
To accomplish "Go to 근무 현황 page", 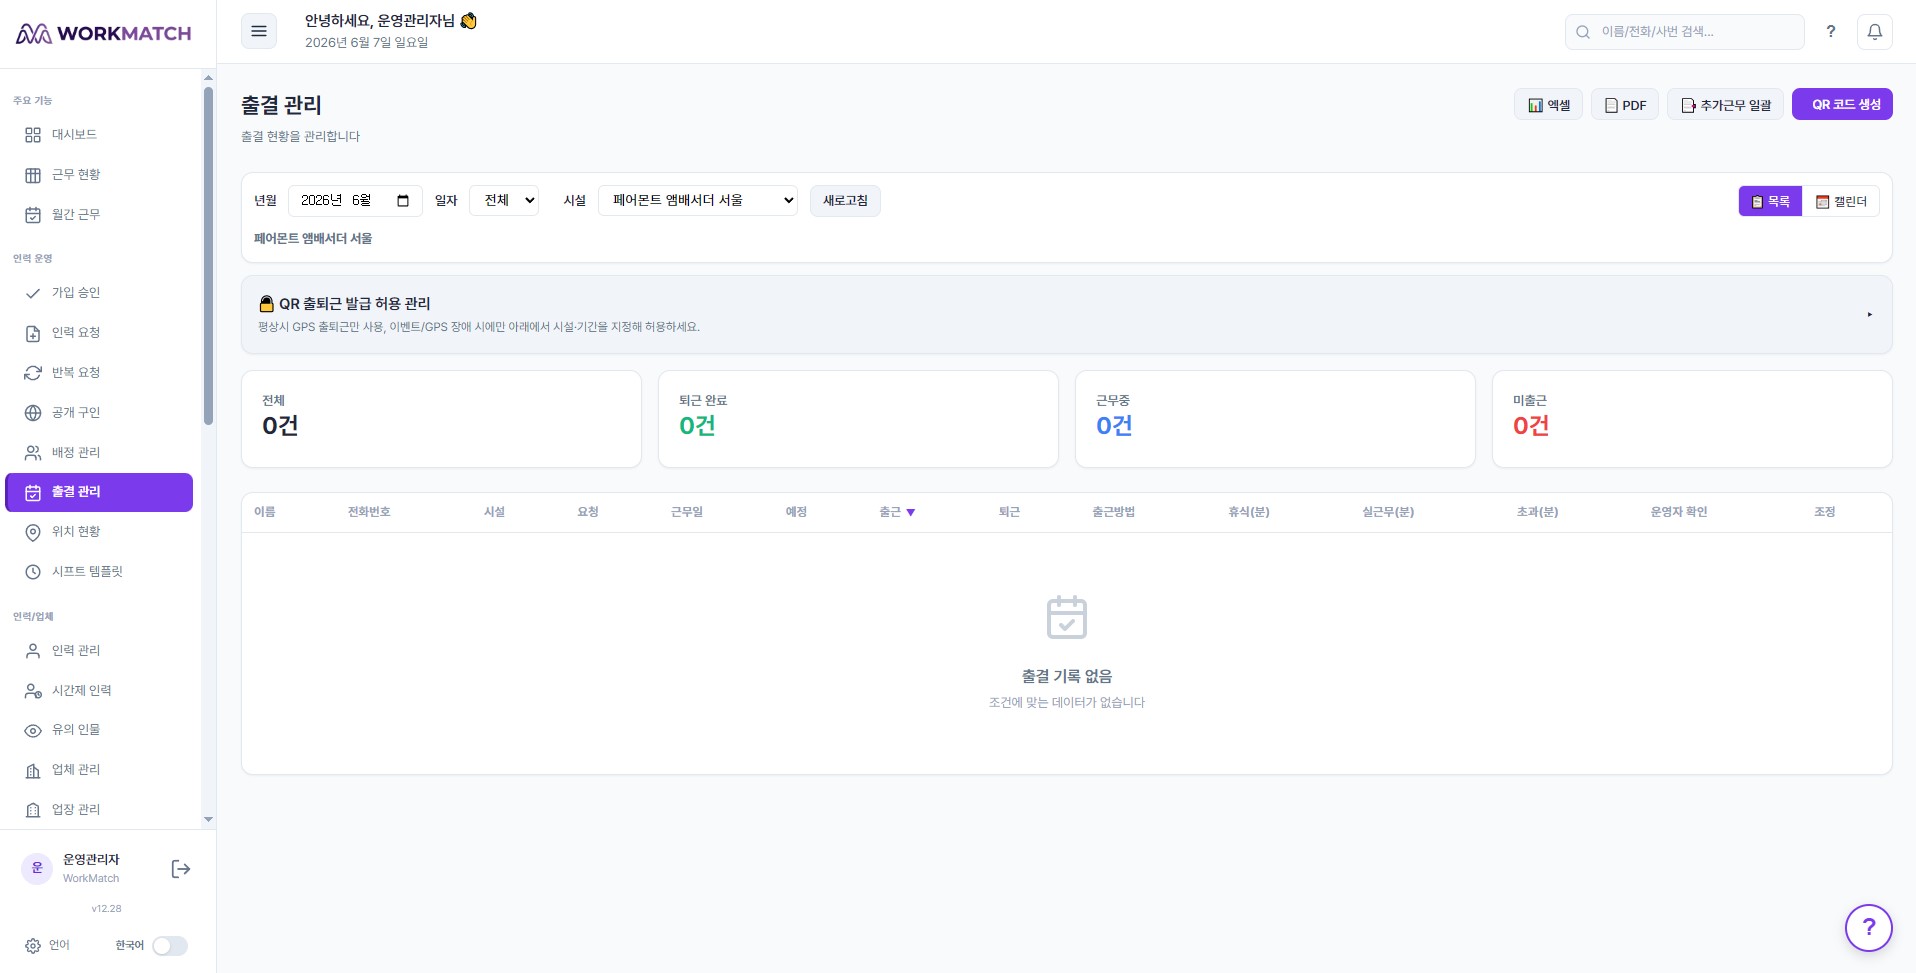I will [99, 174].
